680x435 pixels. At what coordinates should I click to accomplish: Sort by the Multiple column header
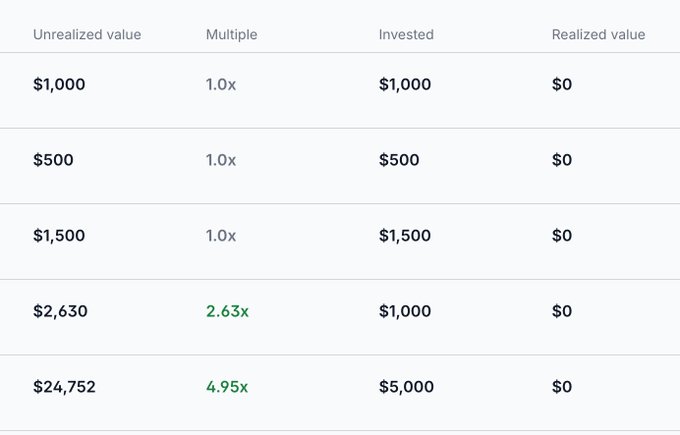point(232,35)
